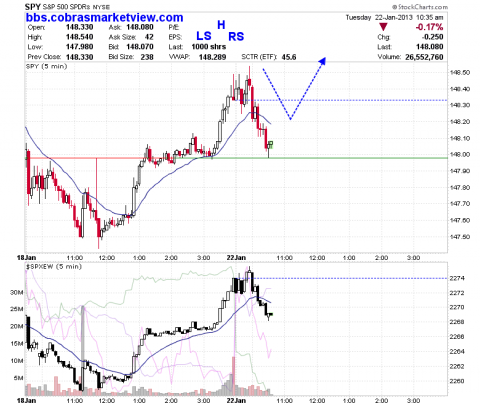The height and width of the screenshot is (406, 480).
Task: Click the 'Volume:' field label
Action: 389,57
